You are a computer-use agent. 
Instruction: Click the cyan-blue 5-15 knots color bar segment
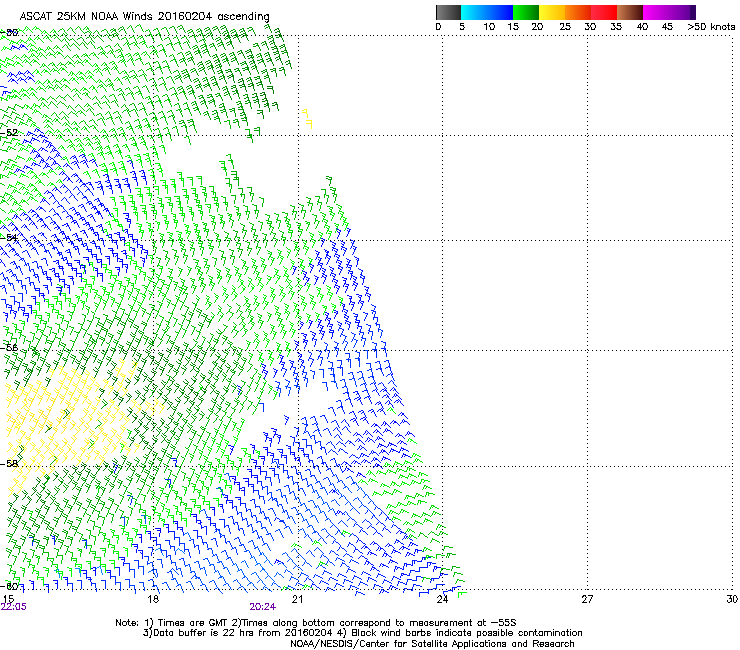tap(487, 12)
